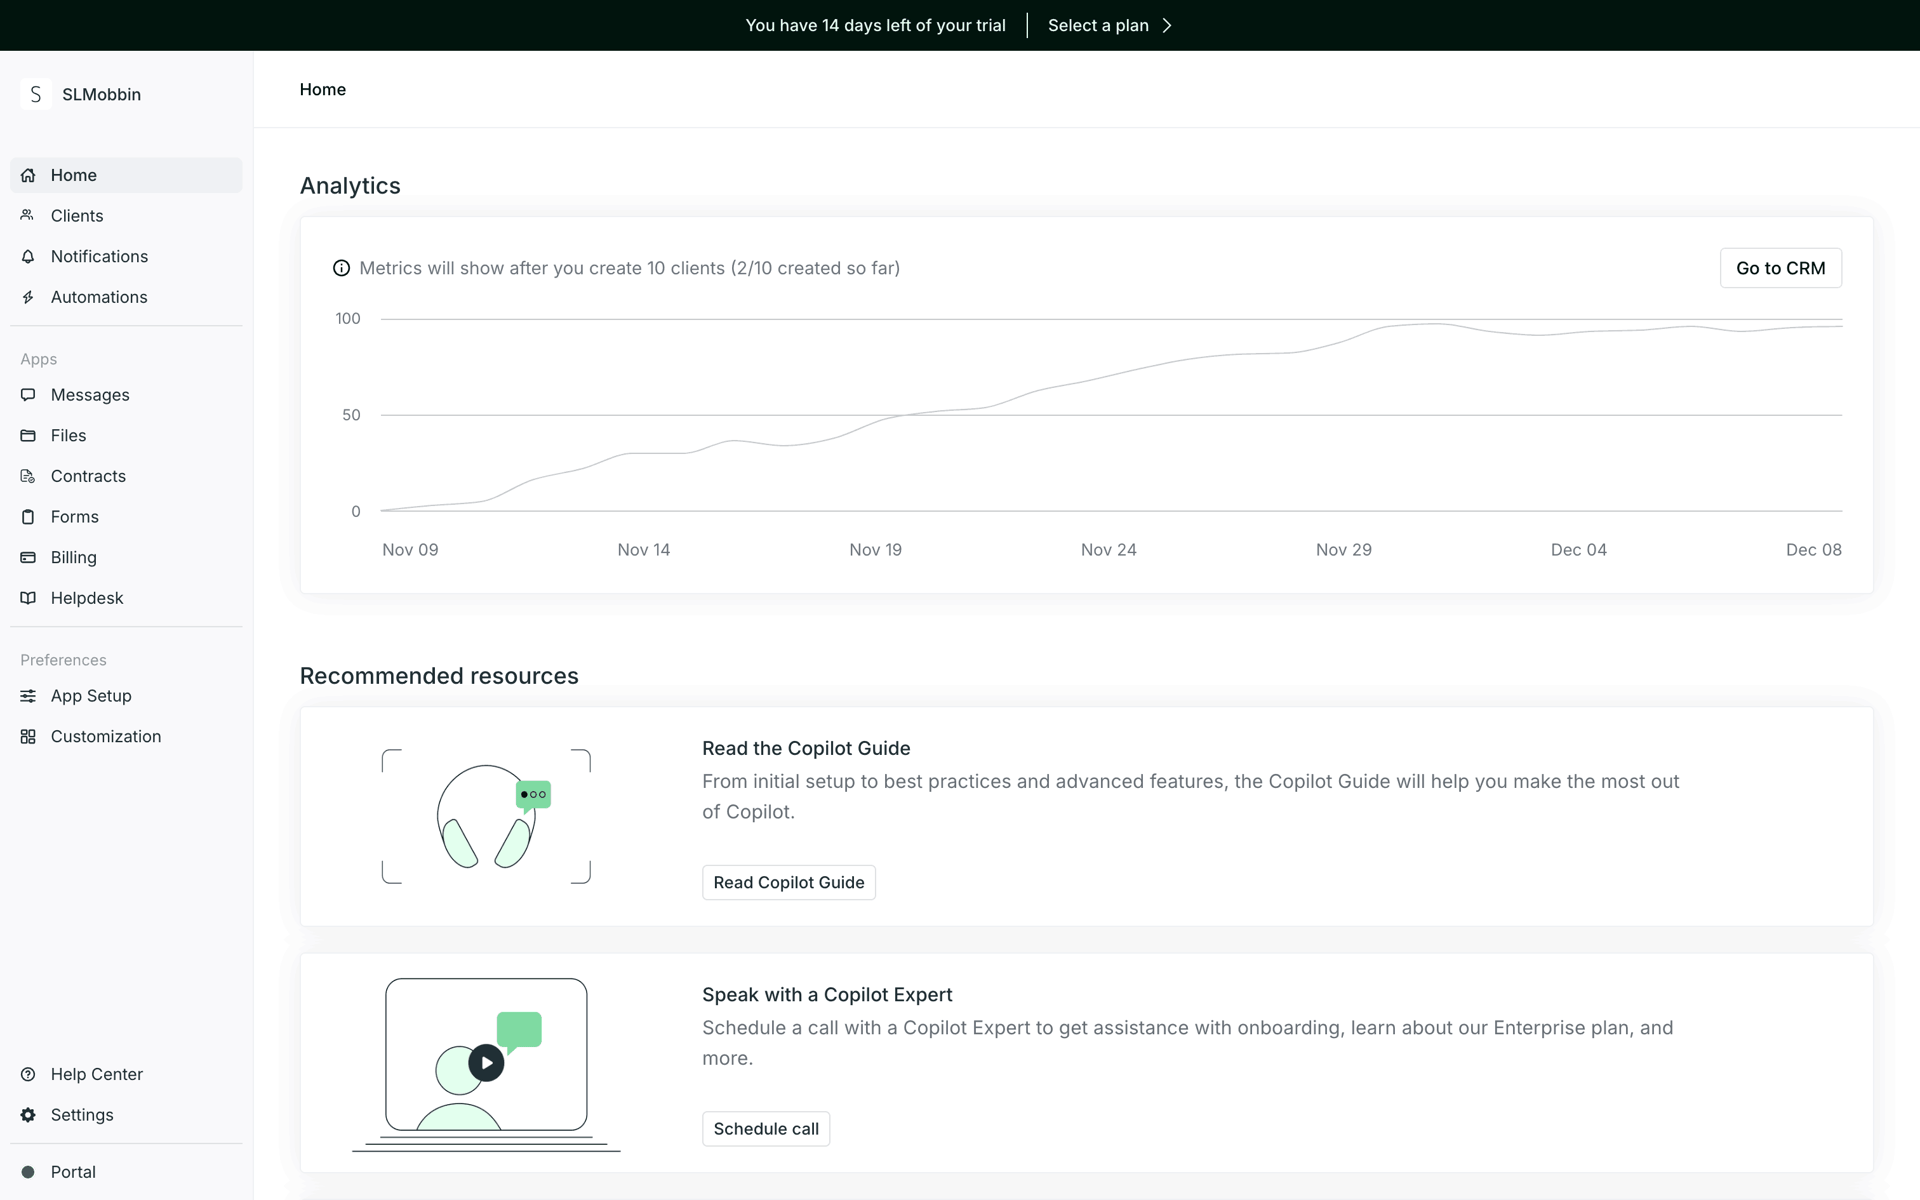
Task: Click the headphones Copilot Guide illustration
Action: 486,816
